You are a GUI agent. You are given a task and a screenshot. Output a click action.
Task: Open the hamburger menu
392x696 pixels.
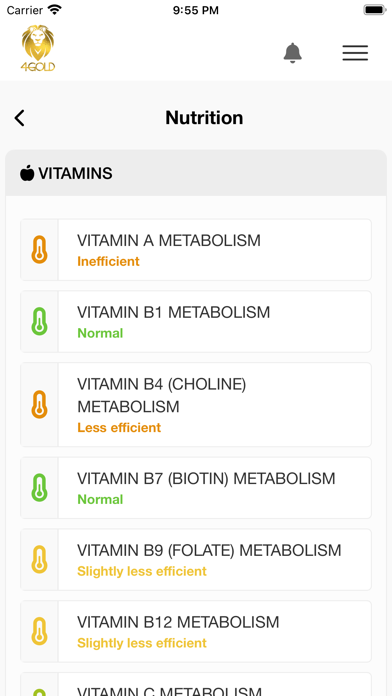point(355,53)
